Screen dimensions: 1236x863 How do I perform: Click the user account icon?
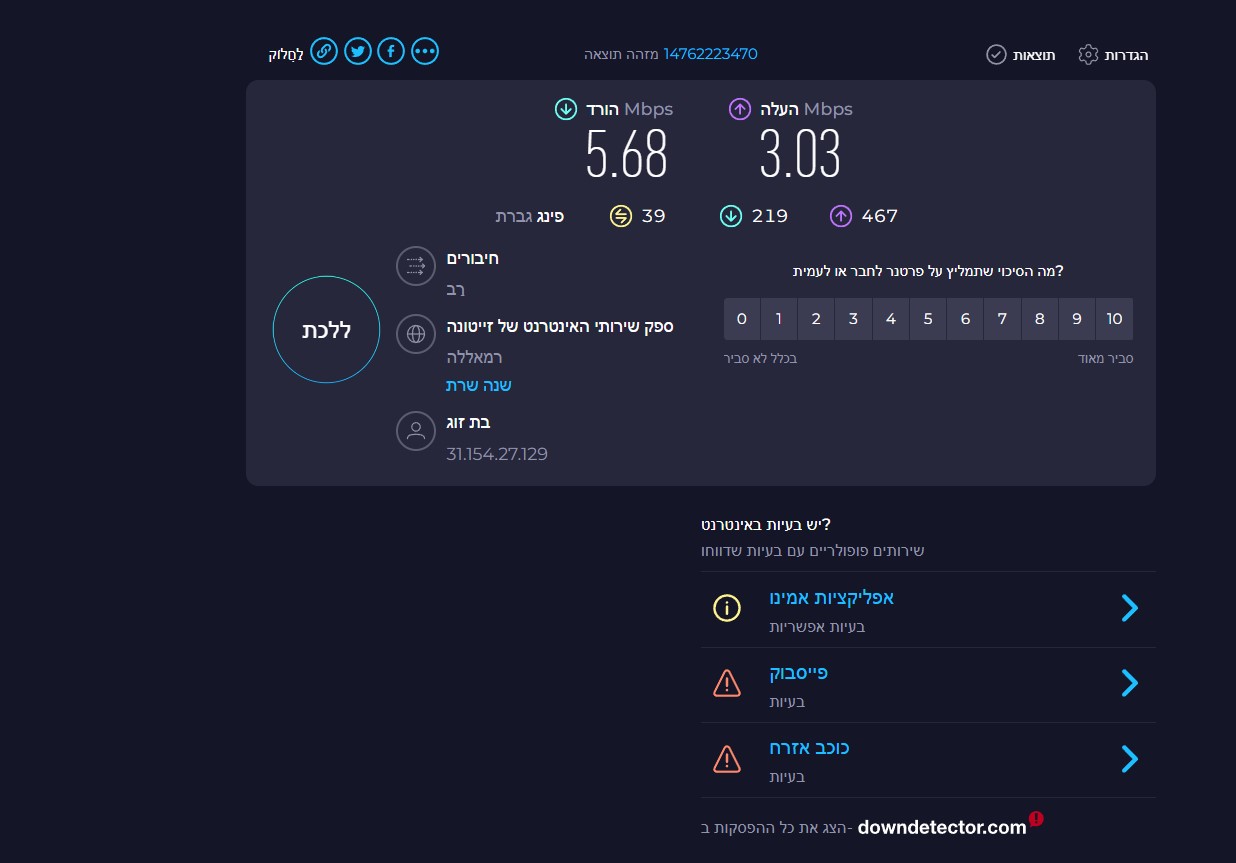point(416,432)
